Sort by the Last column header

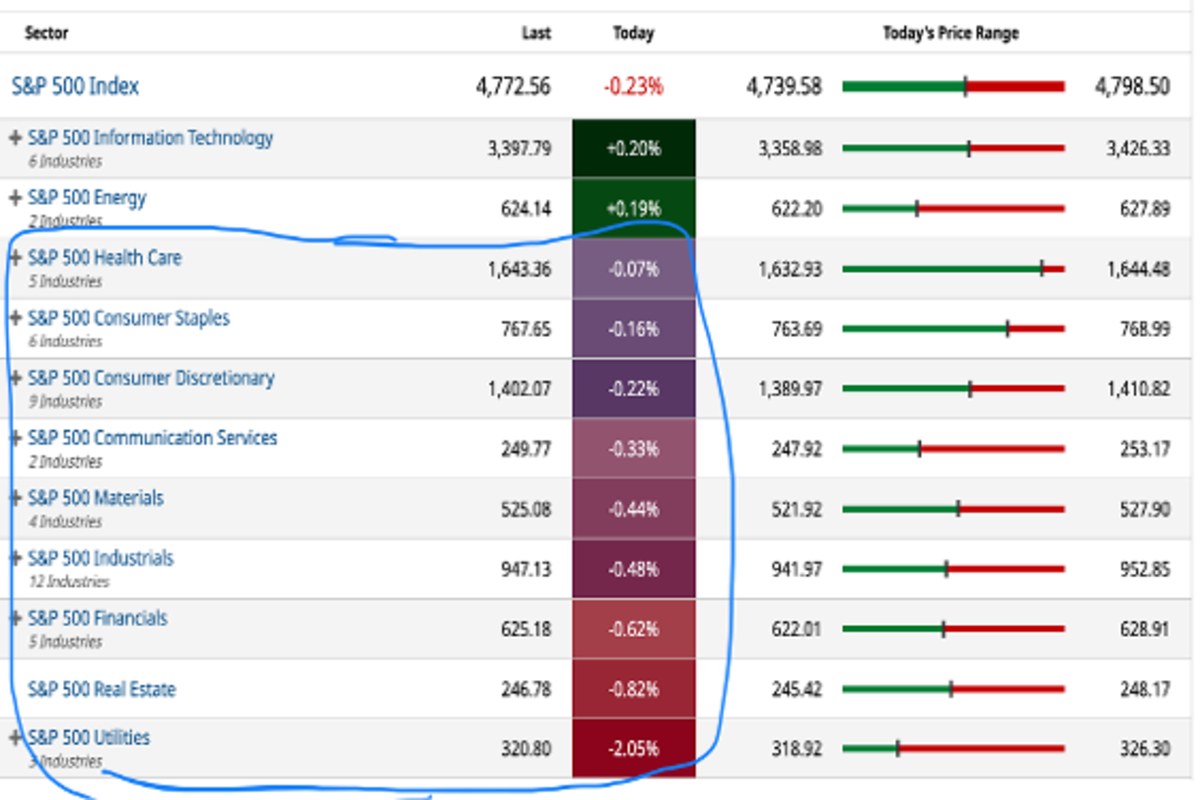pos(536,33)
